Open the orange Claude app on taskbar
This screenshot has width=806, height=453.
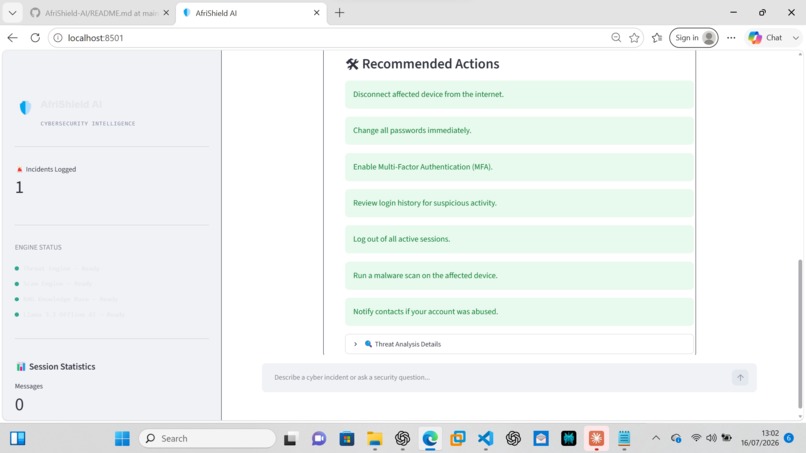pos(596,439)
